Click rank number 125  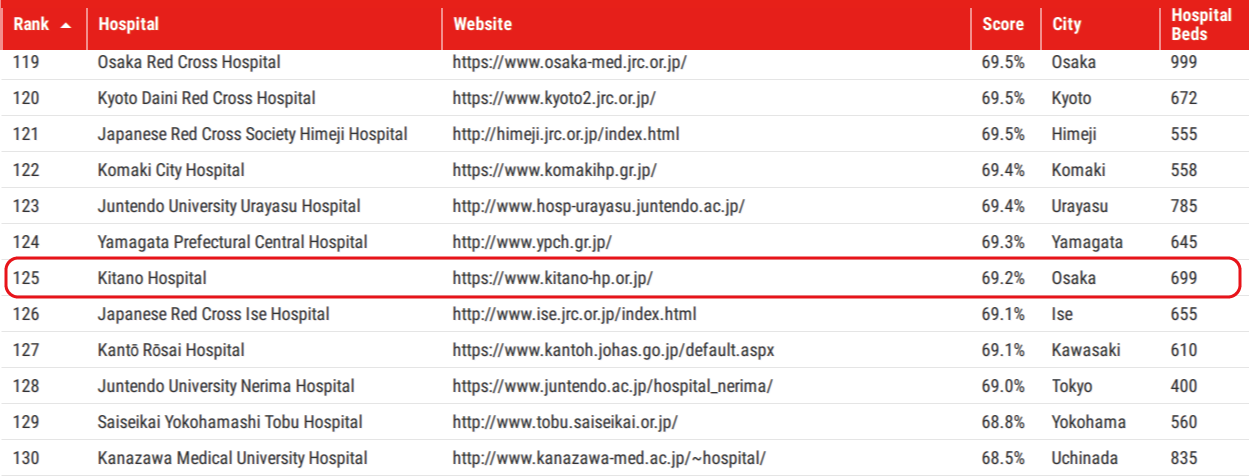click(x=25, y=278)
